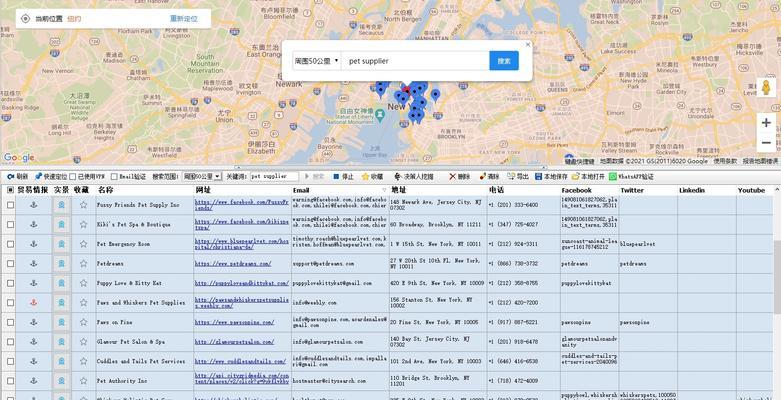This screenshot has height=400, width=781.
Task: Open the petdreams.com website link
Action: tap(233, 264)
